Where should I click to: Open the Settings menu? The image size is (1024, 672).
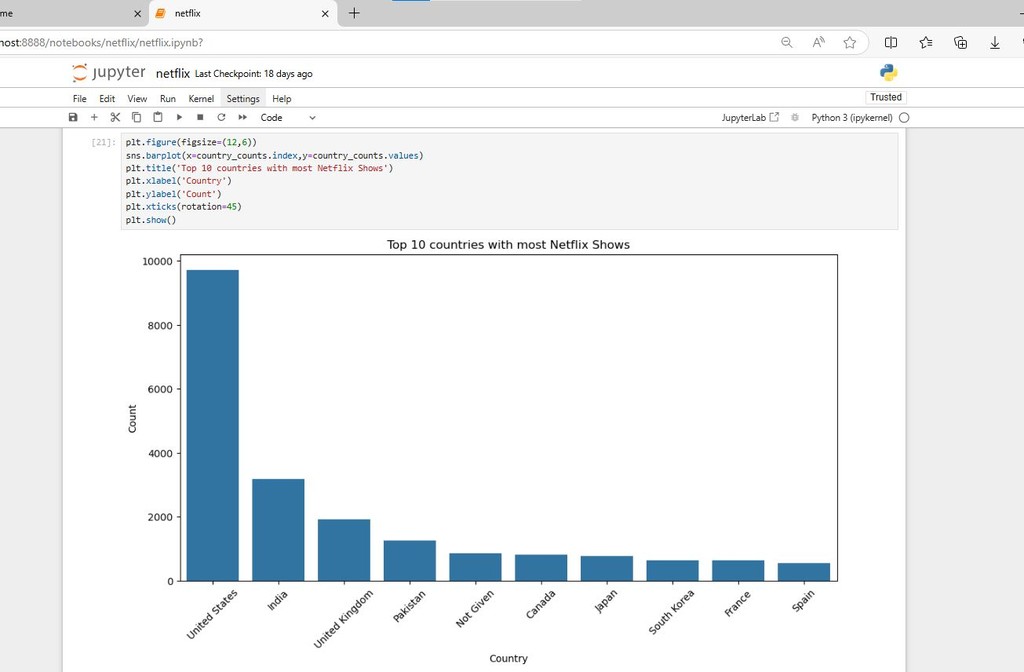coord(243,99)
